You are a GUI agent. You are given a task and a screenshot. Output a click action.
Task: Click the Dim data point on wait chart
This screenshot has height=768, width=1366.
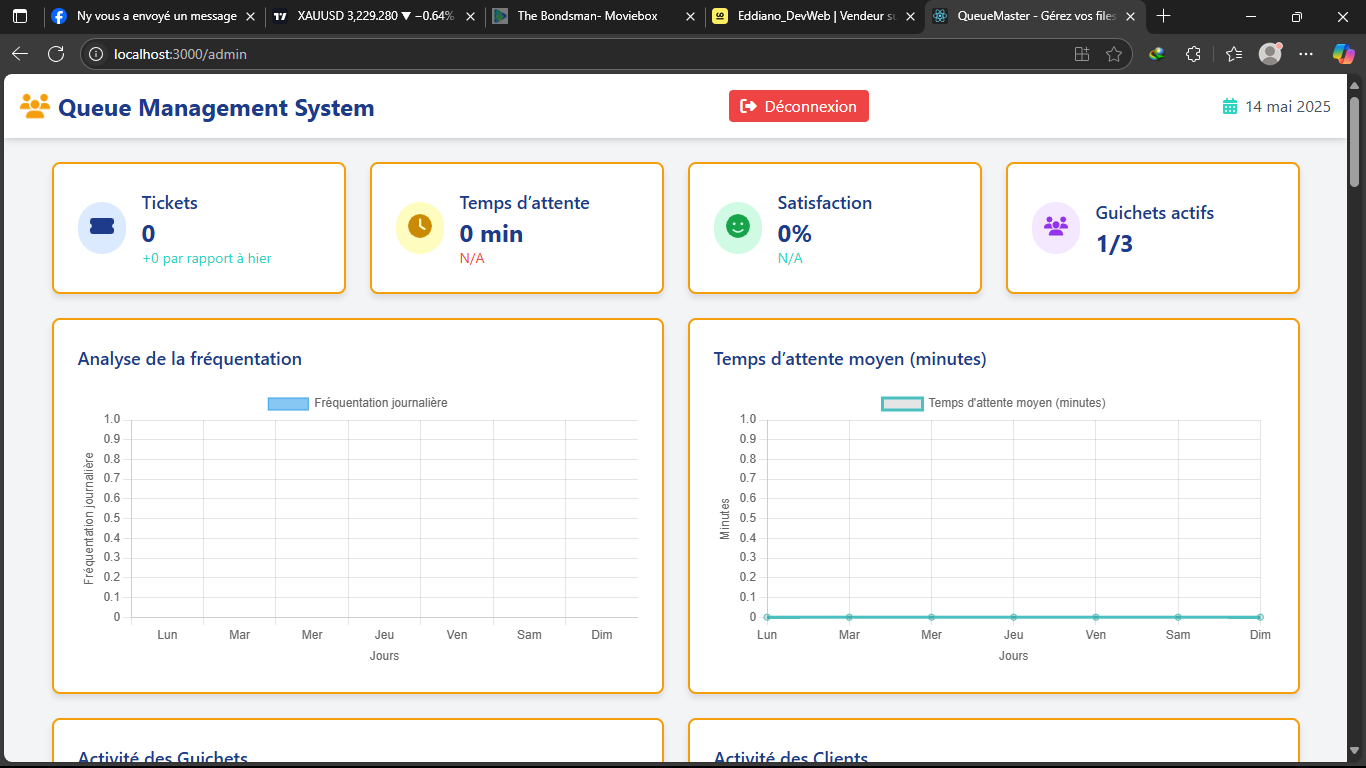pyautogui.click(x=1260, y=617)
